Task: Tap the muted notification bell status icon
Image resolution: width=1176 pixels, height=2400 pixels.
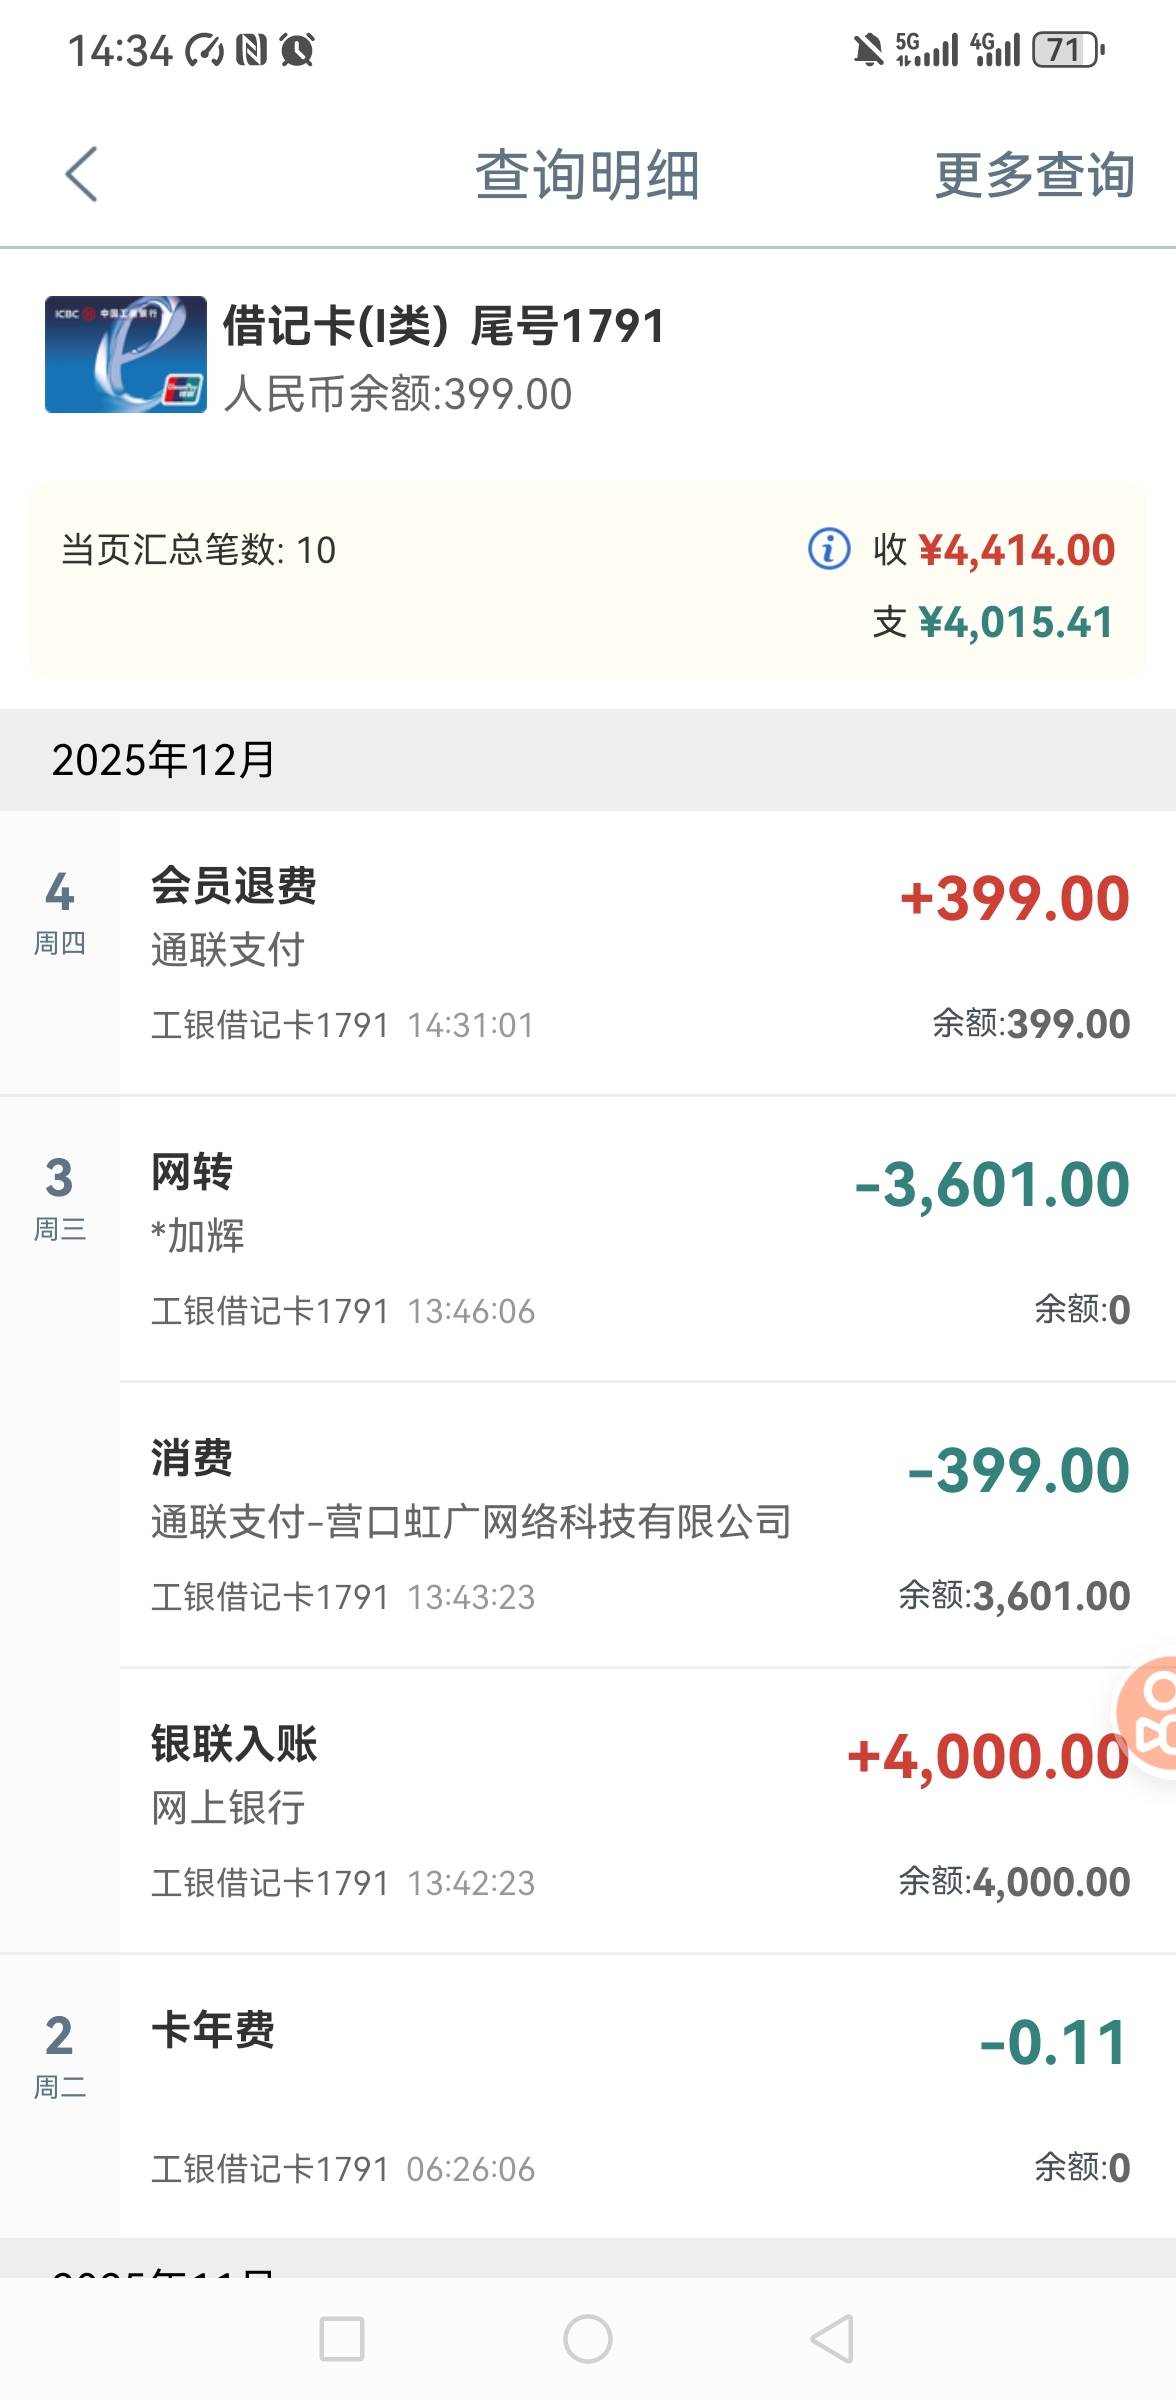Action: (868, 49)
